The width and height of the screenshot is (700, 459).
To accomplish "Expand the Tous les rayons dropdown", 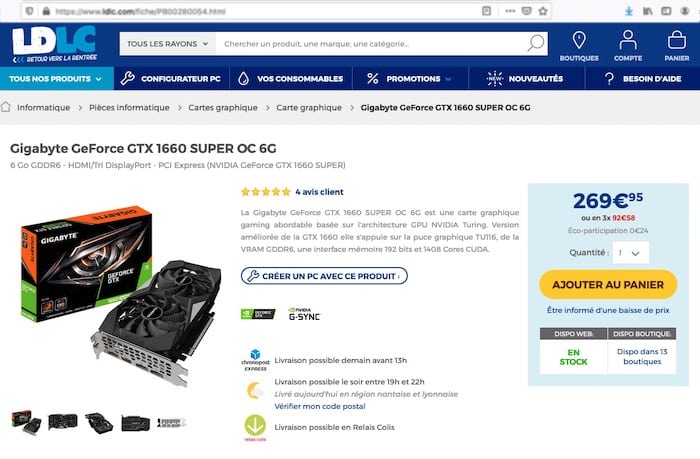I will tap(167, 44).
